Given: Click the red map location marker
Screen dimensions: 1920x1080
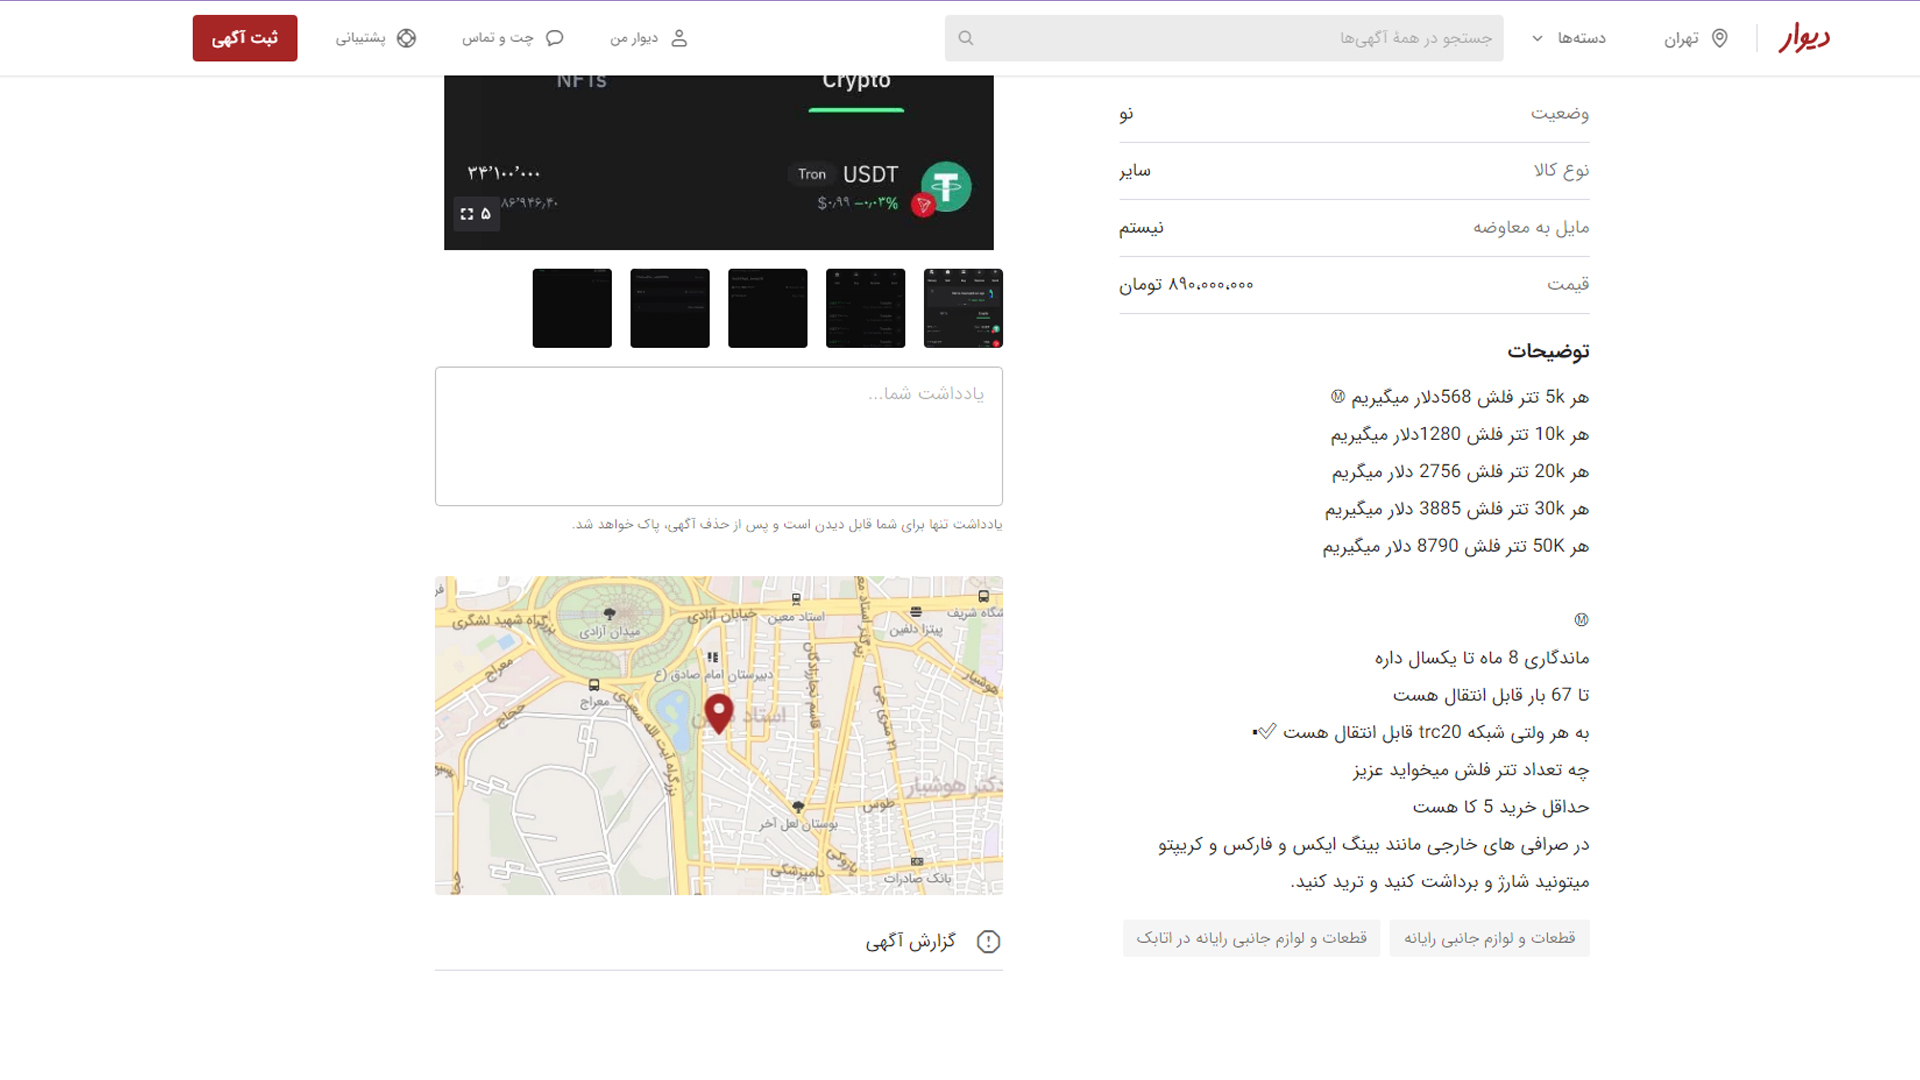Looking at the screenshot, I should pyautogui.click(x=718, y=712).
